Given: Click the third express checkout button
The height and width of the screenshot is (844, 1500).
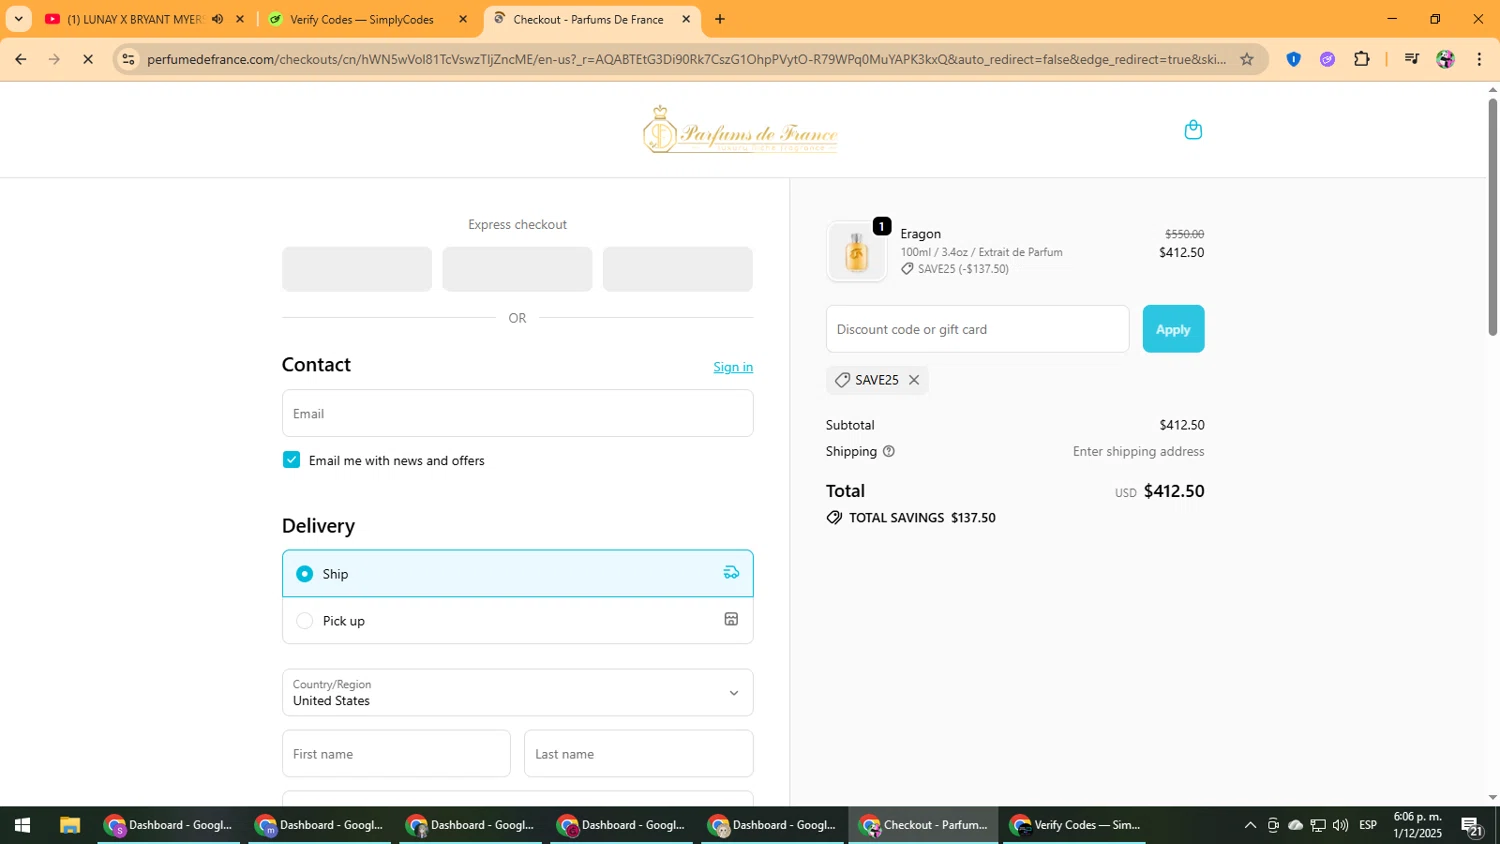Looking at the screenshot, I should (x=677, y=269).
